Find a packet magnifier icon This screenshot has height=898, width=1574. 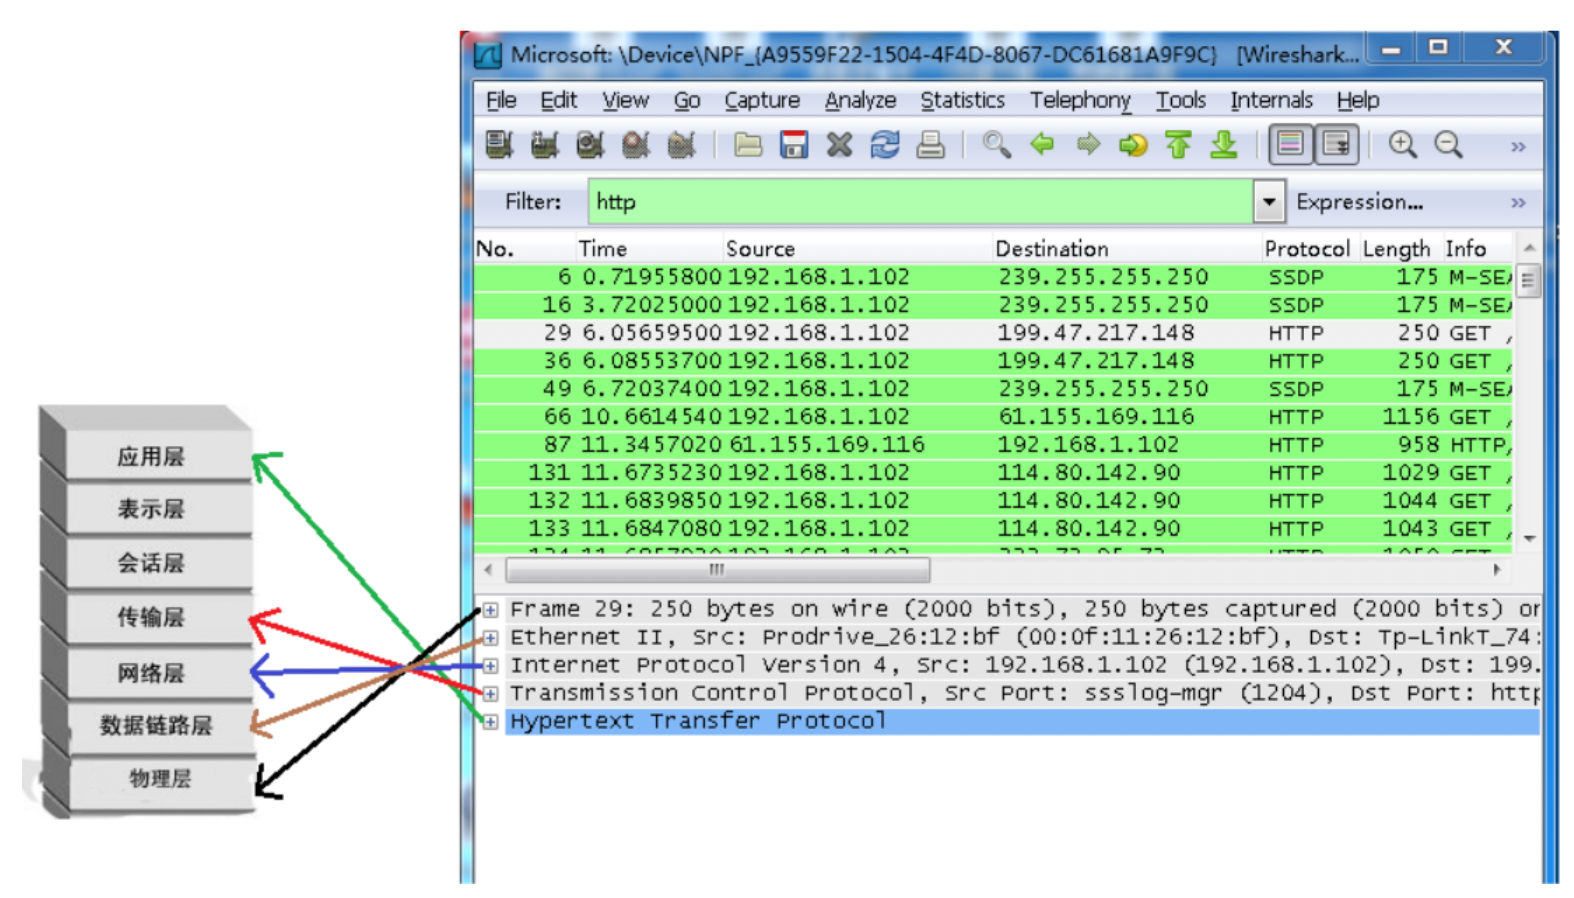click(x=996, y=145)
